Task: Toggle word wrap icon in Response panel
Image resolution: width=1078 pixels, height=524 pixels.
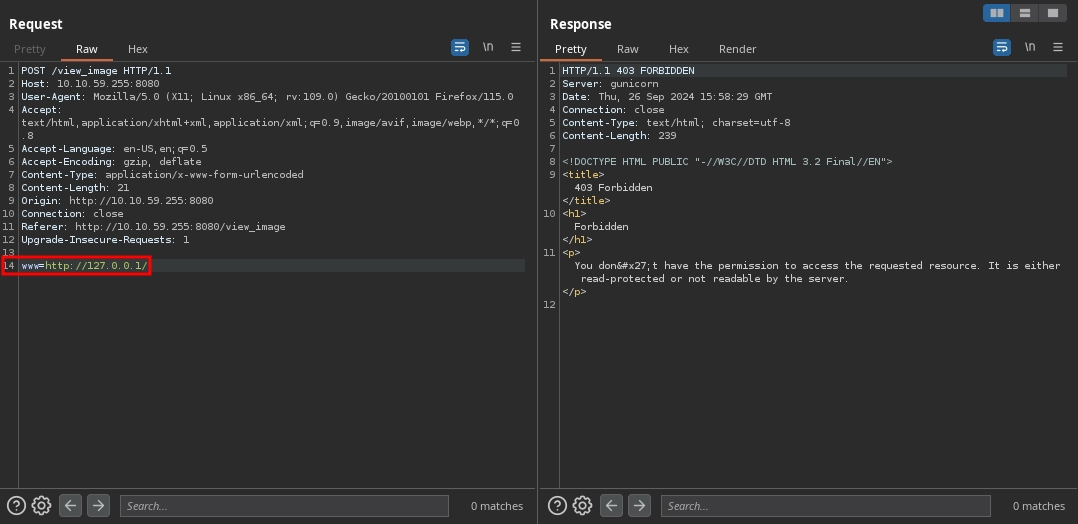Action: pyautogui.click(x=1001, y=47)
